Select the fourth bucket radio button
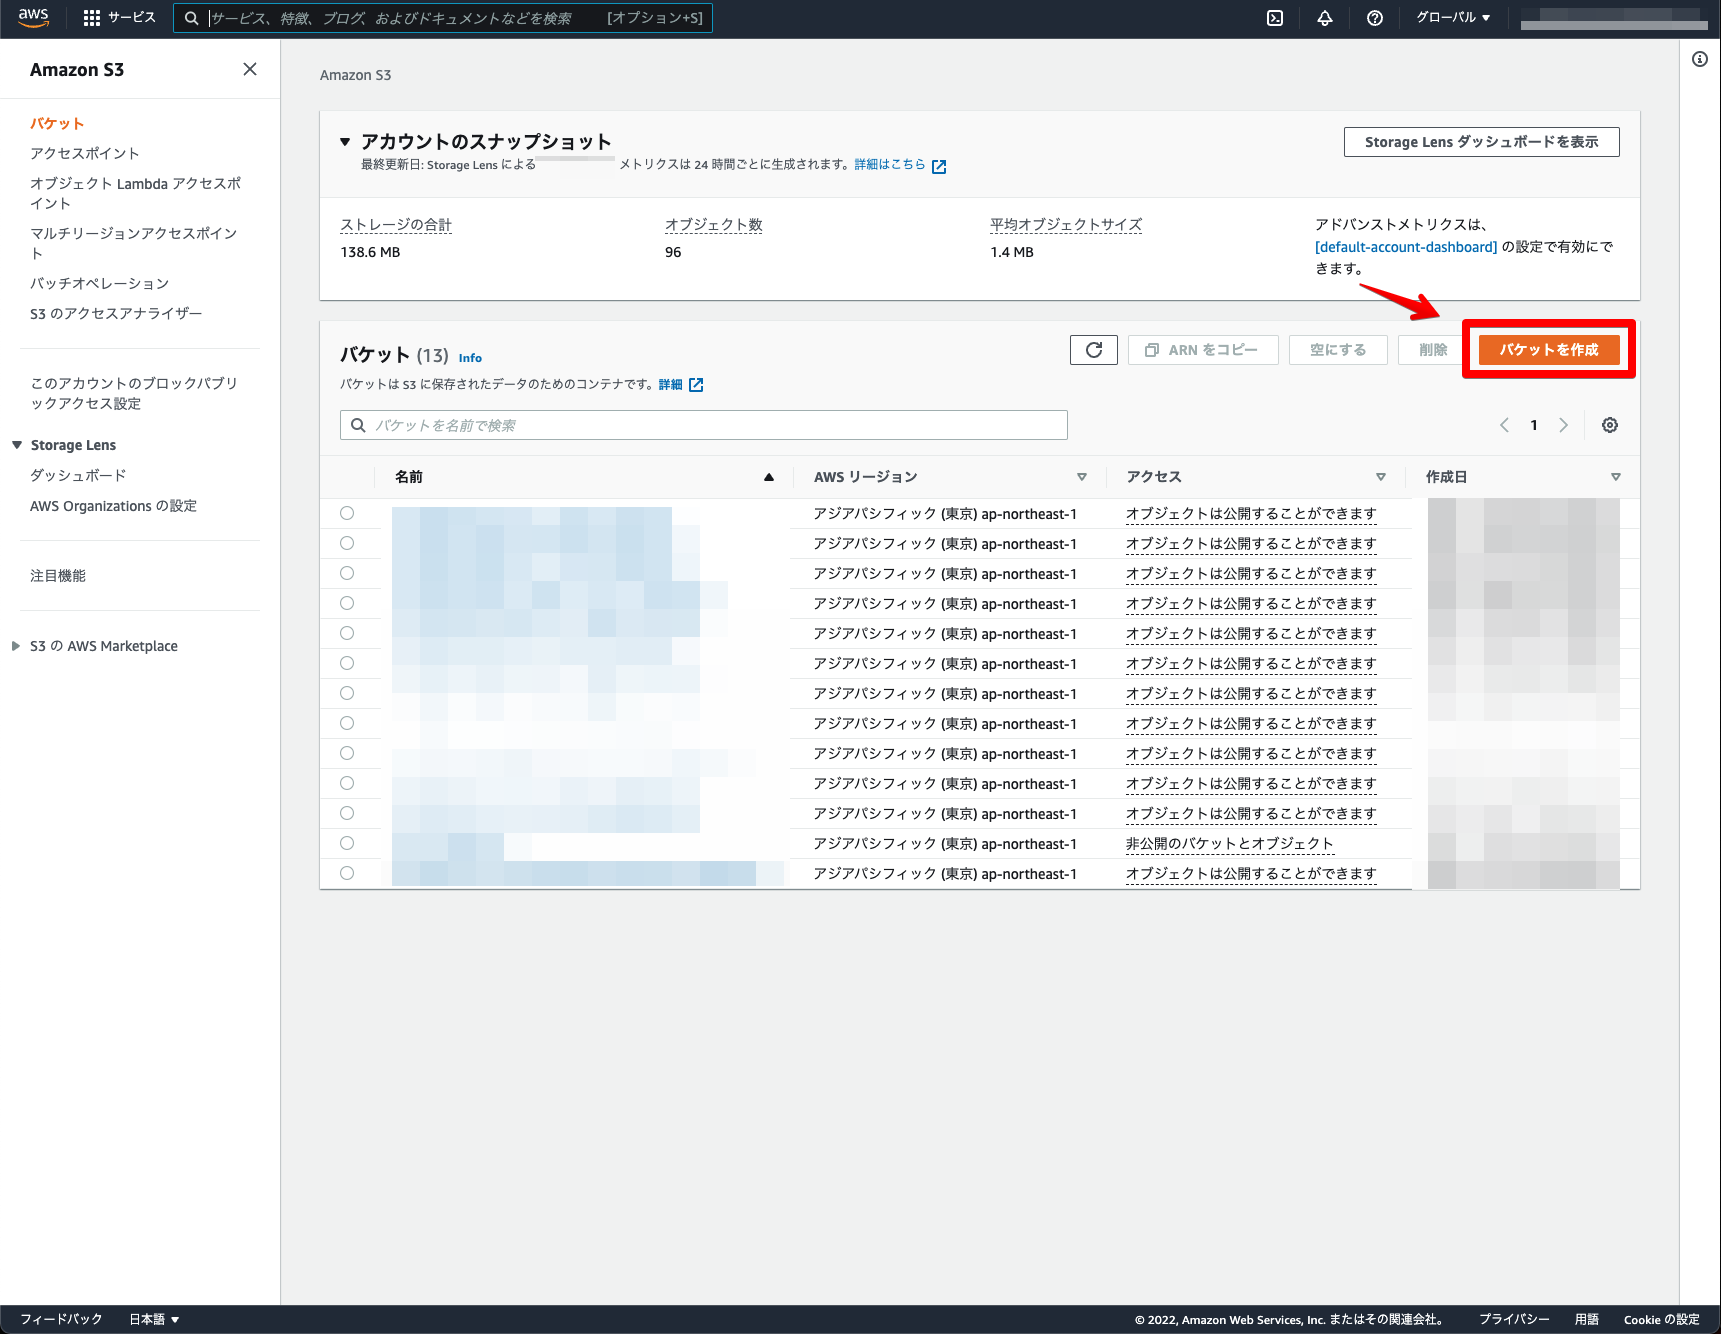This screenshot has width=1721, height=1334. click(x=347, y=603)
